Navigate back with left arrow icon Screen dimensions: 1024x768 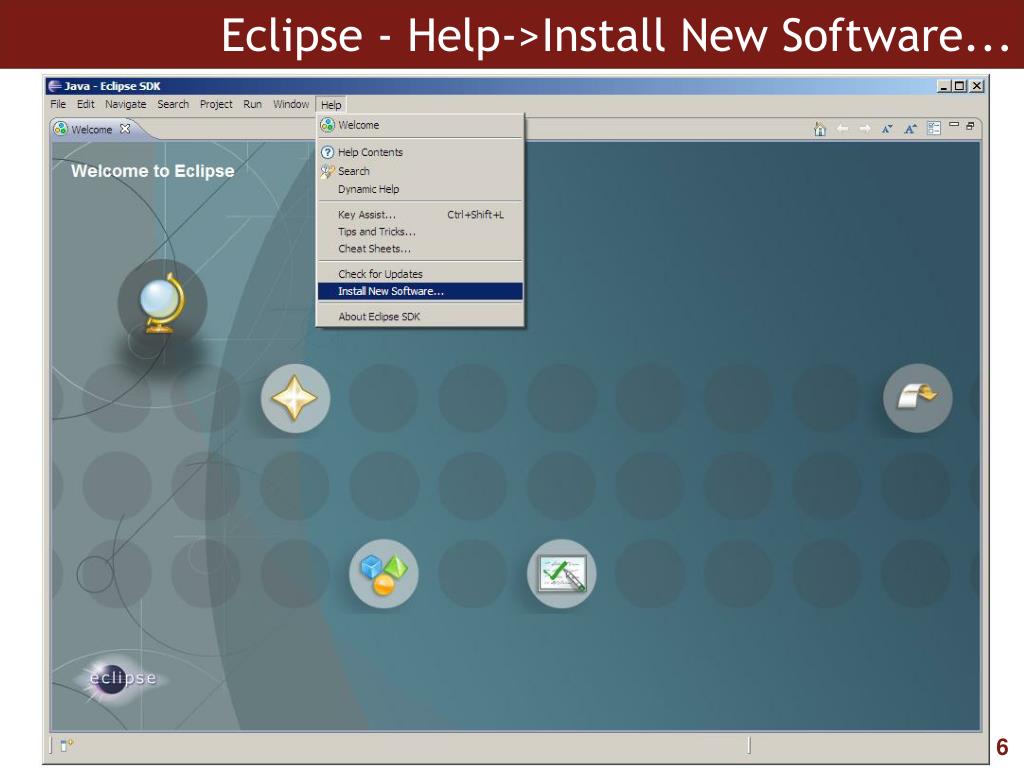tap(842, 129)
